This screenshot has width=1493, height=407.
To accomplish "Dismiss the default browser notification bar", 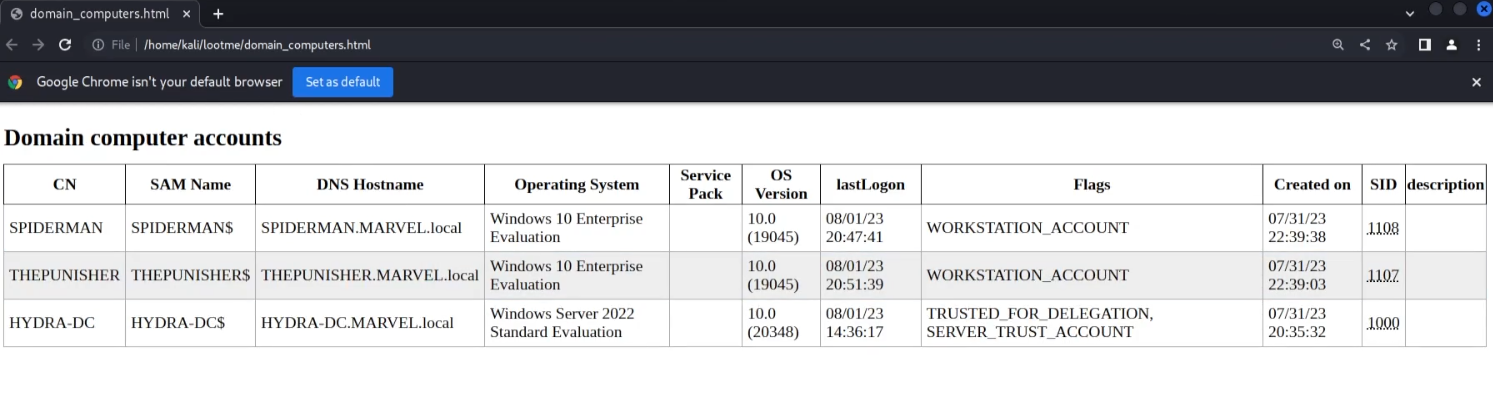I will [1476, 82].
